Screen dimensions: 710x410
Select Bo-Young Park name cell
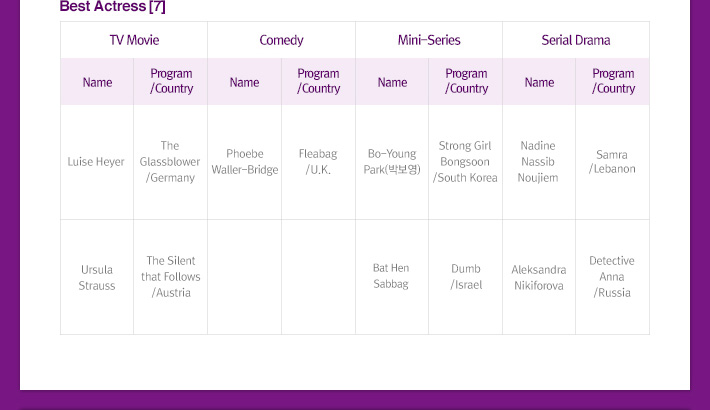coord(392,162)
